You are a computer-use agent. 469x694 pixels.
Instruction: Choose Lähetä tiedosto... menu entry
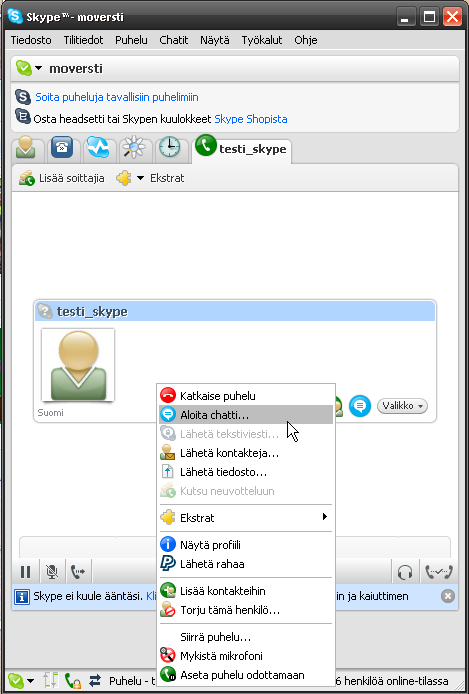click(246, 472)
